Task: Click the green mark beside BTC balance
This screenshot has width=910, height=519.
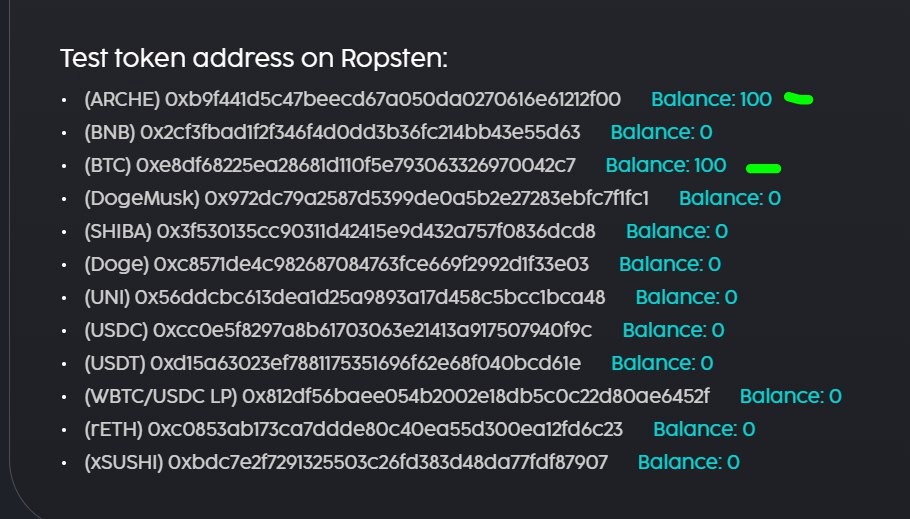Action: [x=763, y=167]
